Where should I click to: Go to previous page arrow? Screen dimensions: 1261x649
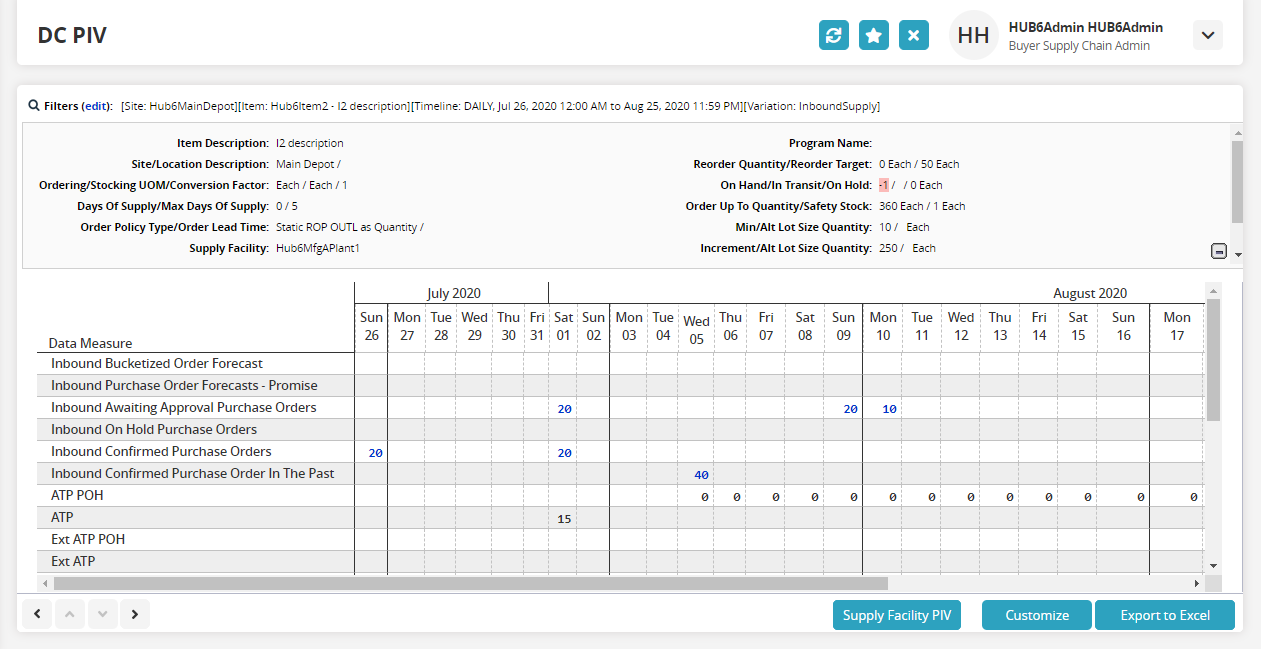36,614
